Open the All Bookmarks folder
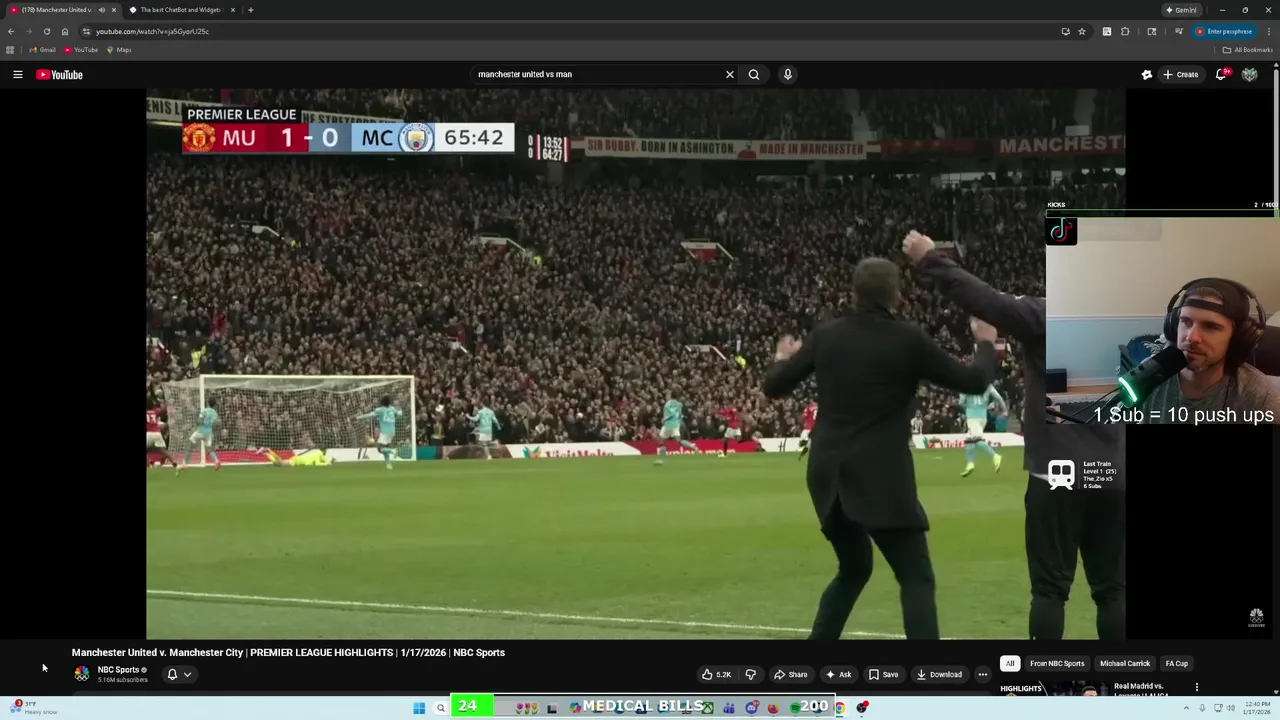 tap(1249, 50)
